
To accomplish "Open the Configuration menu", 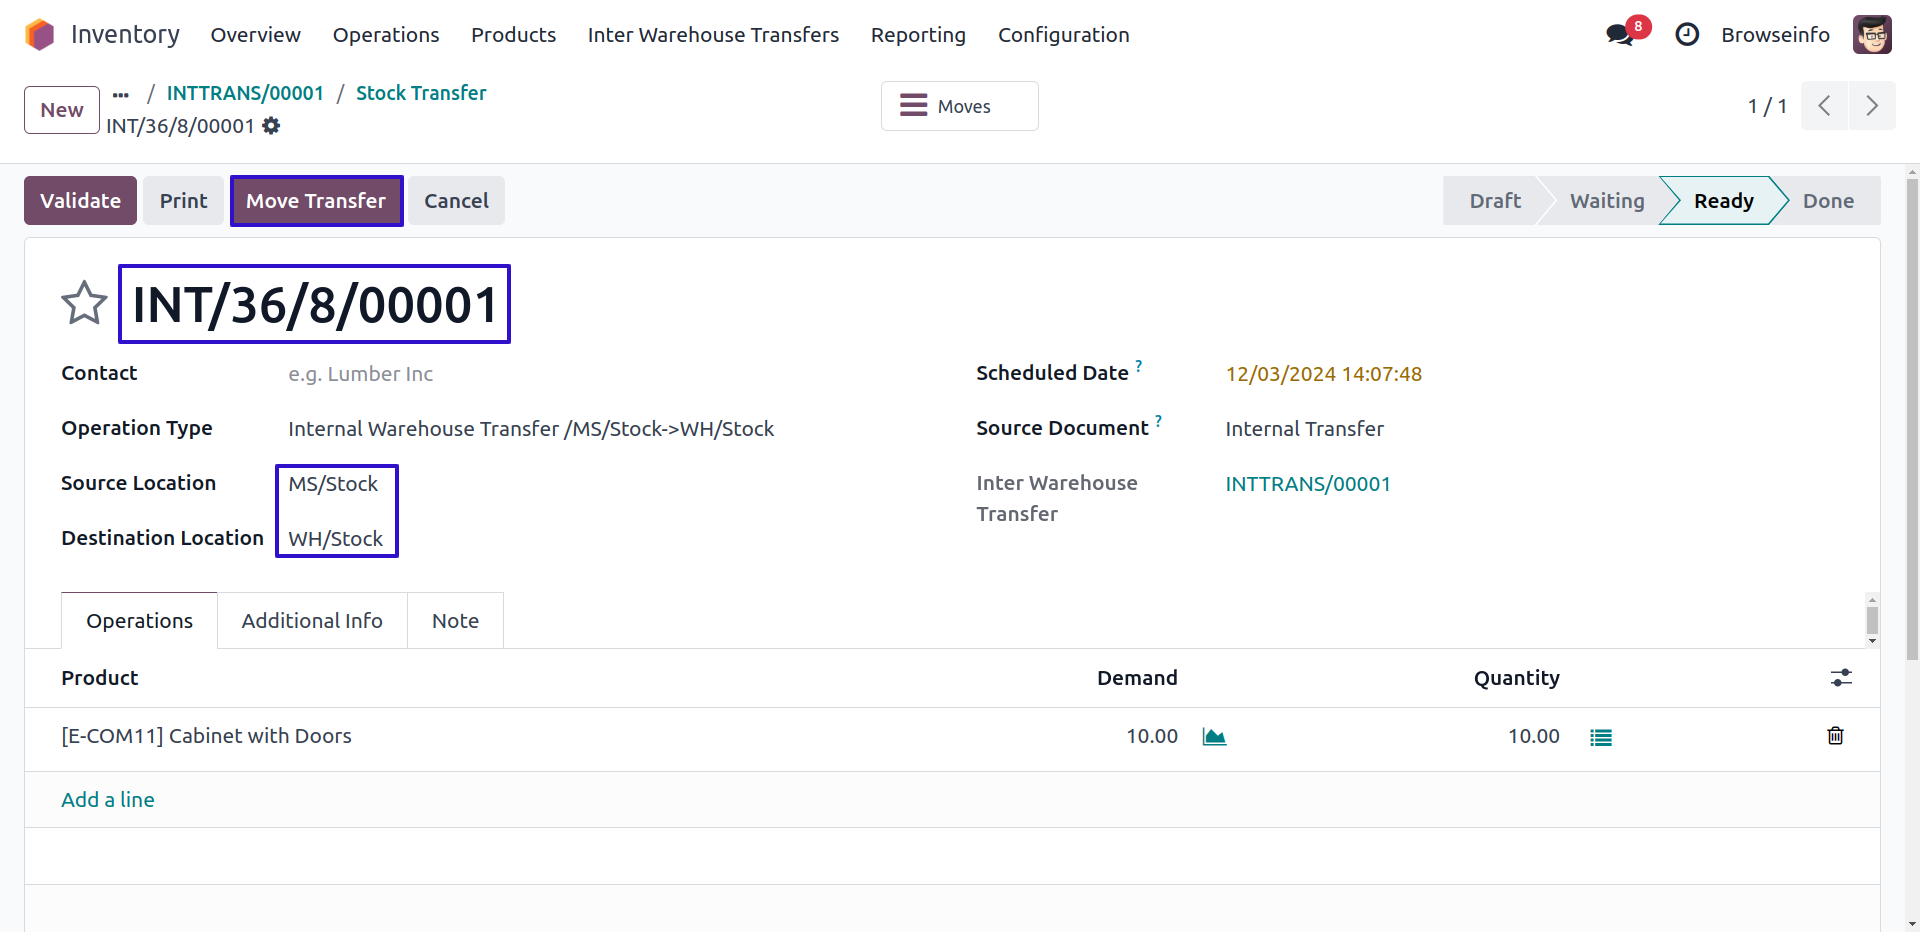I will pyautogui.click(x=1063, y=35).
